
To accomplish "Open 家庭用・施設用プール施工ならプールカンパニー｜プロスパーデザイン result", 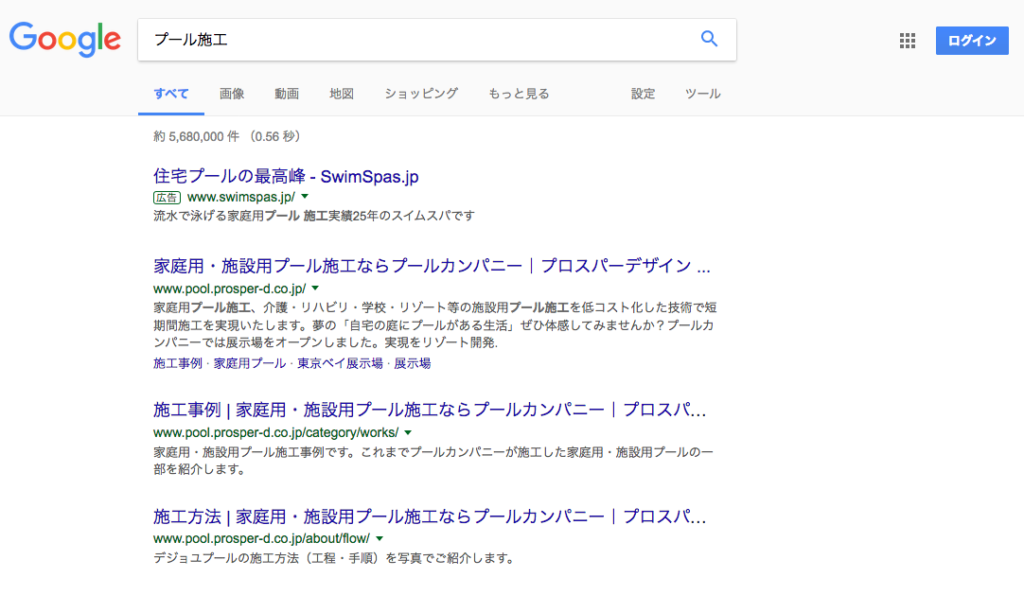I will (432, 266).
